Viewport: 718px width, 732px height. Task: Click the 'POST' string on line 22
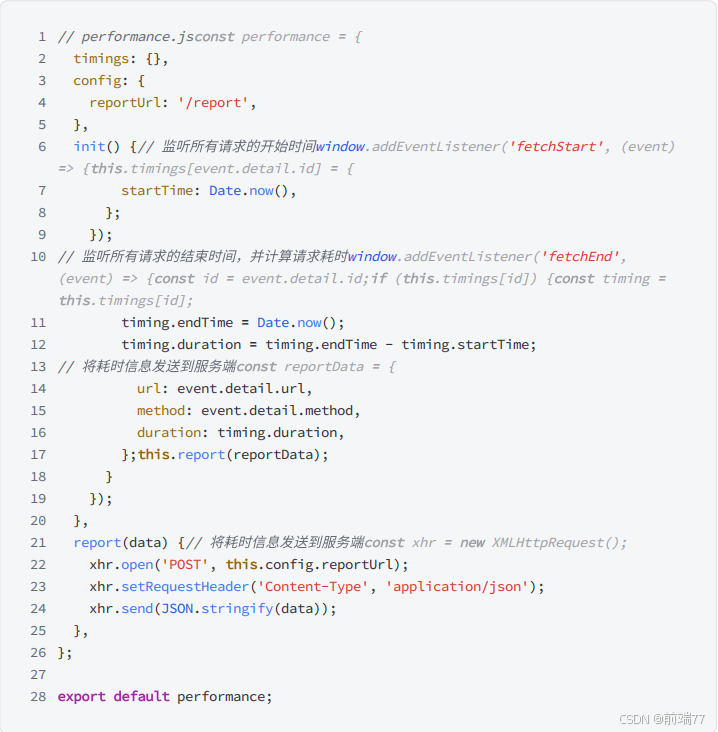[x=184, y=564]
